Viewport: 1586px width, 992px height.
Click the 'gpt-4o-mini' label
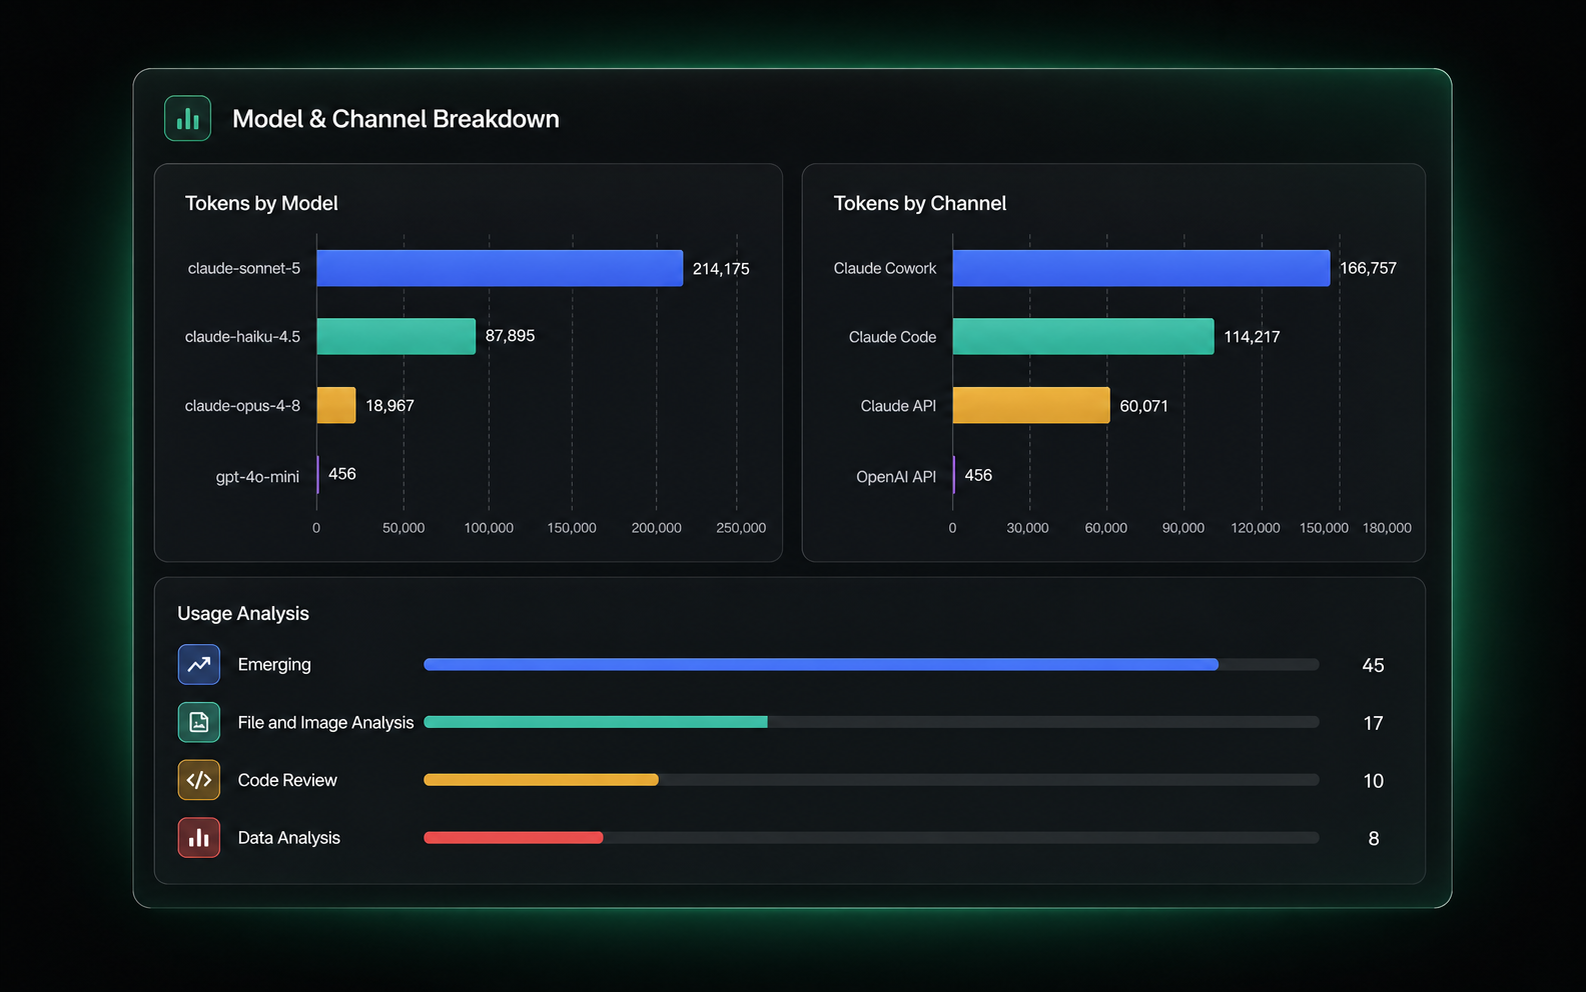(x=258, y=477)
